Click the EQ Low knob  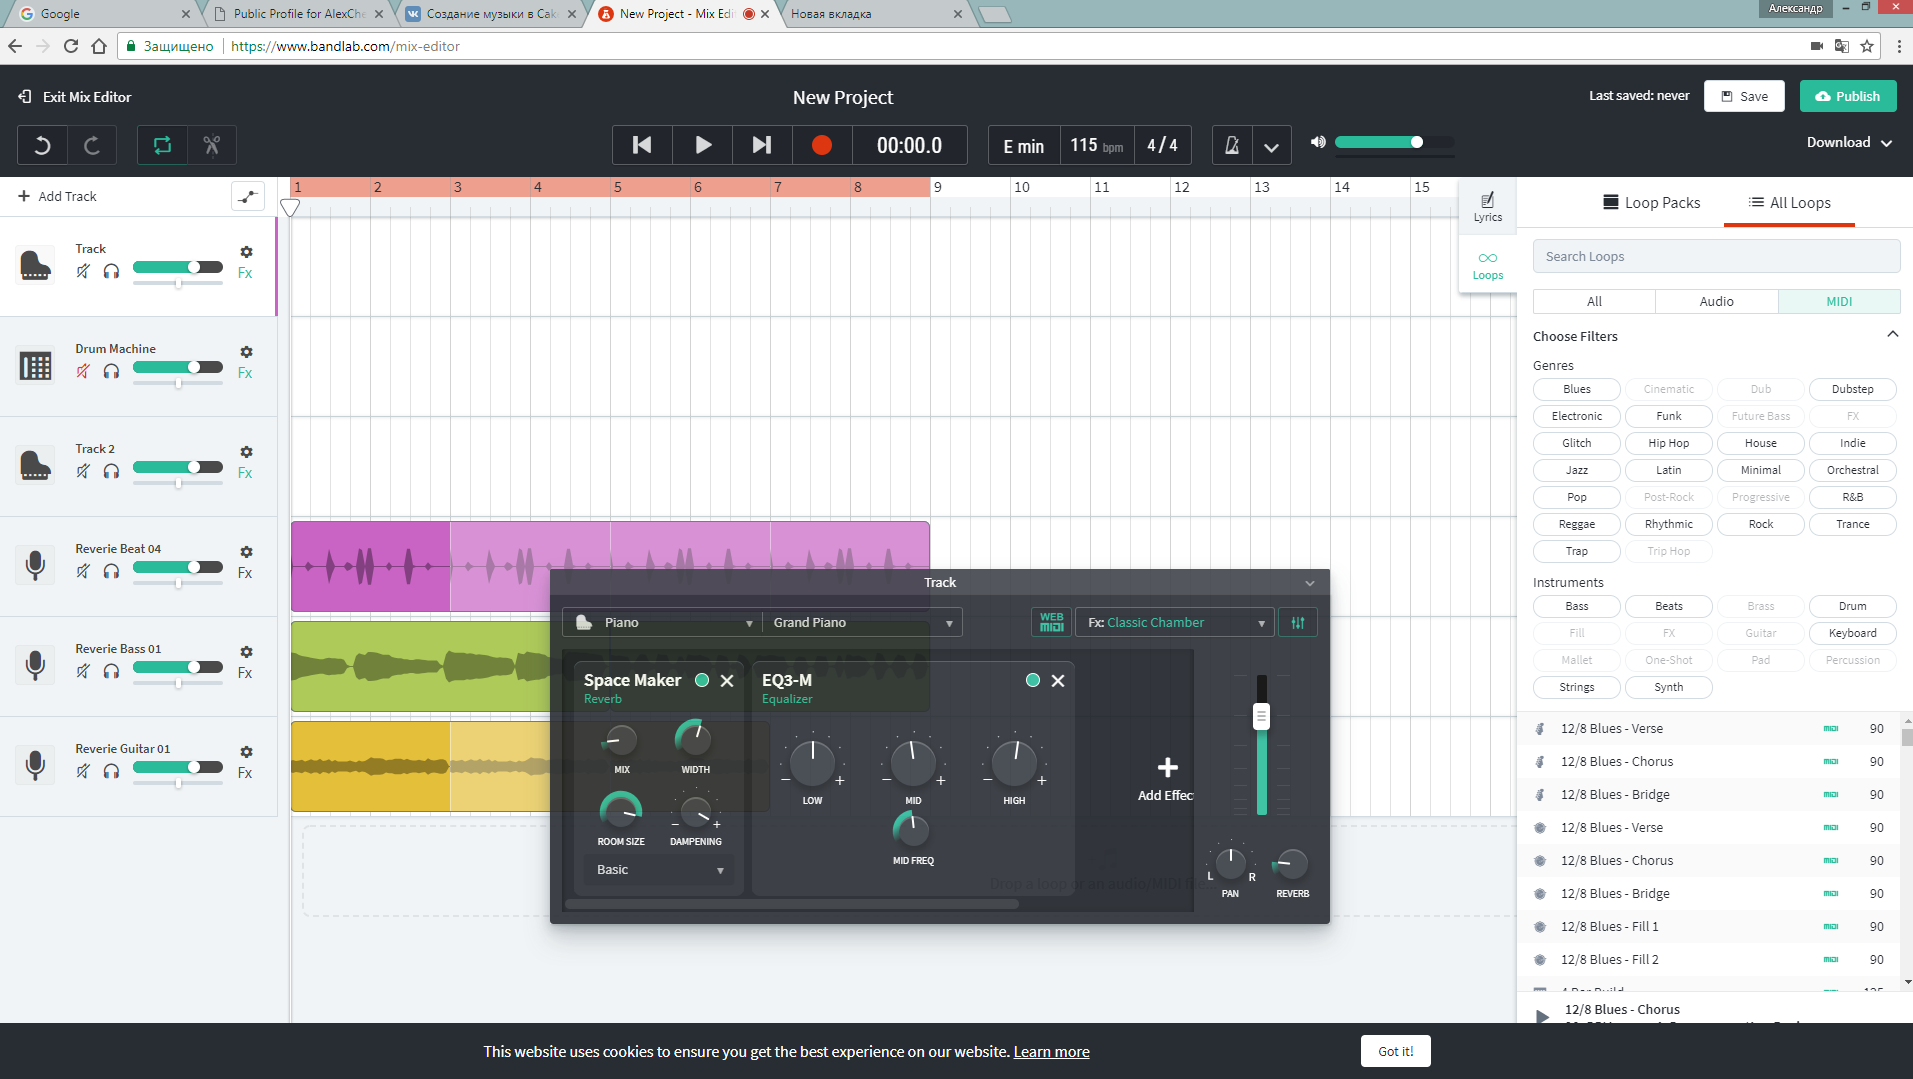pyautogui.click(x=812, y=764)
